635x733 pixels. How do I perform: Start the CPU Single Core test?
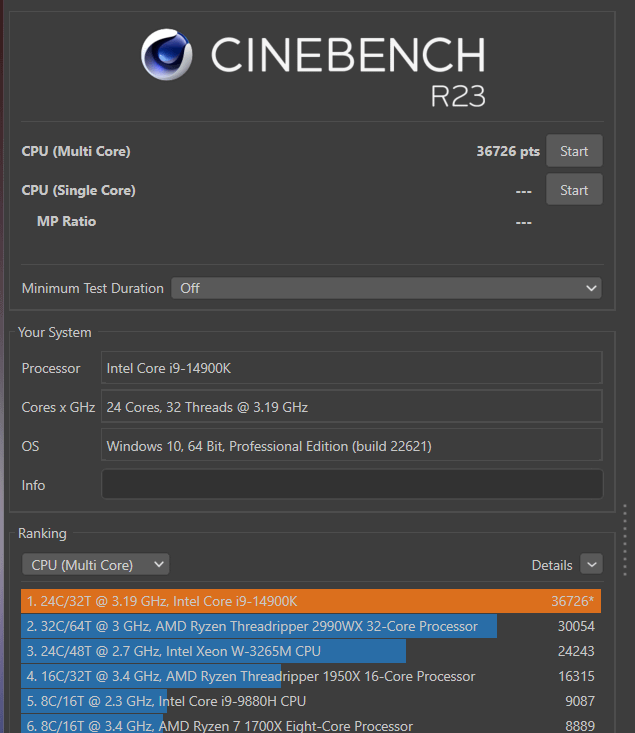tap(574, 190)
